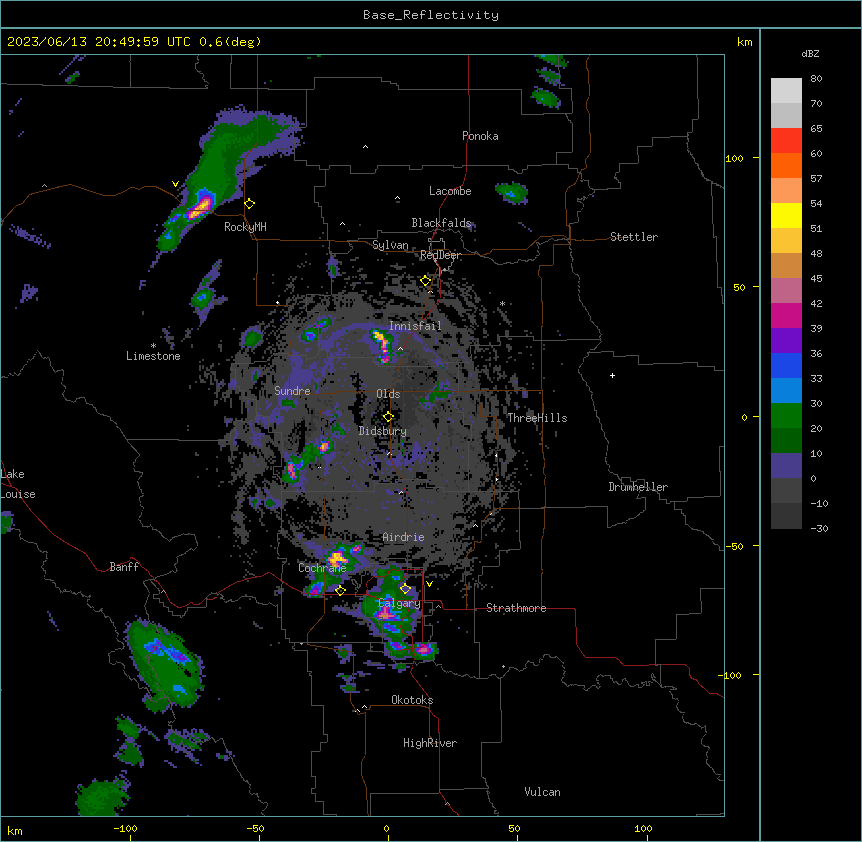Pick the purple legend swatch below 39
This screenshot has width=862, height=842.
(786, 340)
